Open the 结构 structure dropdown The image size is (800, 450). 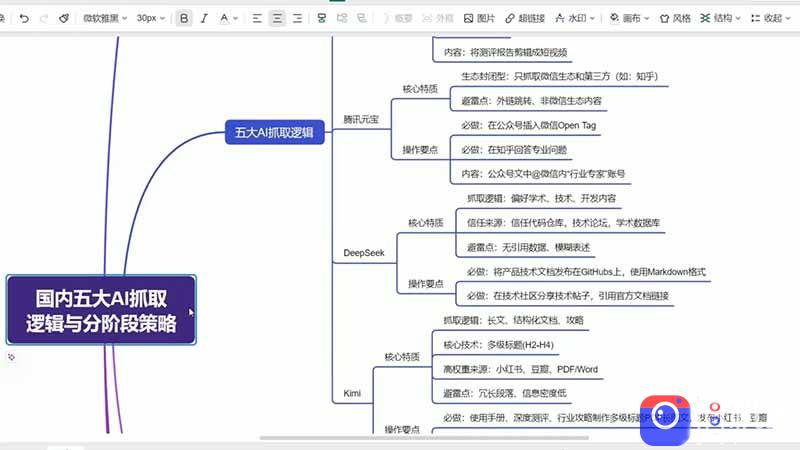[x=720, y=18]
